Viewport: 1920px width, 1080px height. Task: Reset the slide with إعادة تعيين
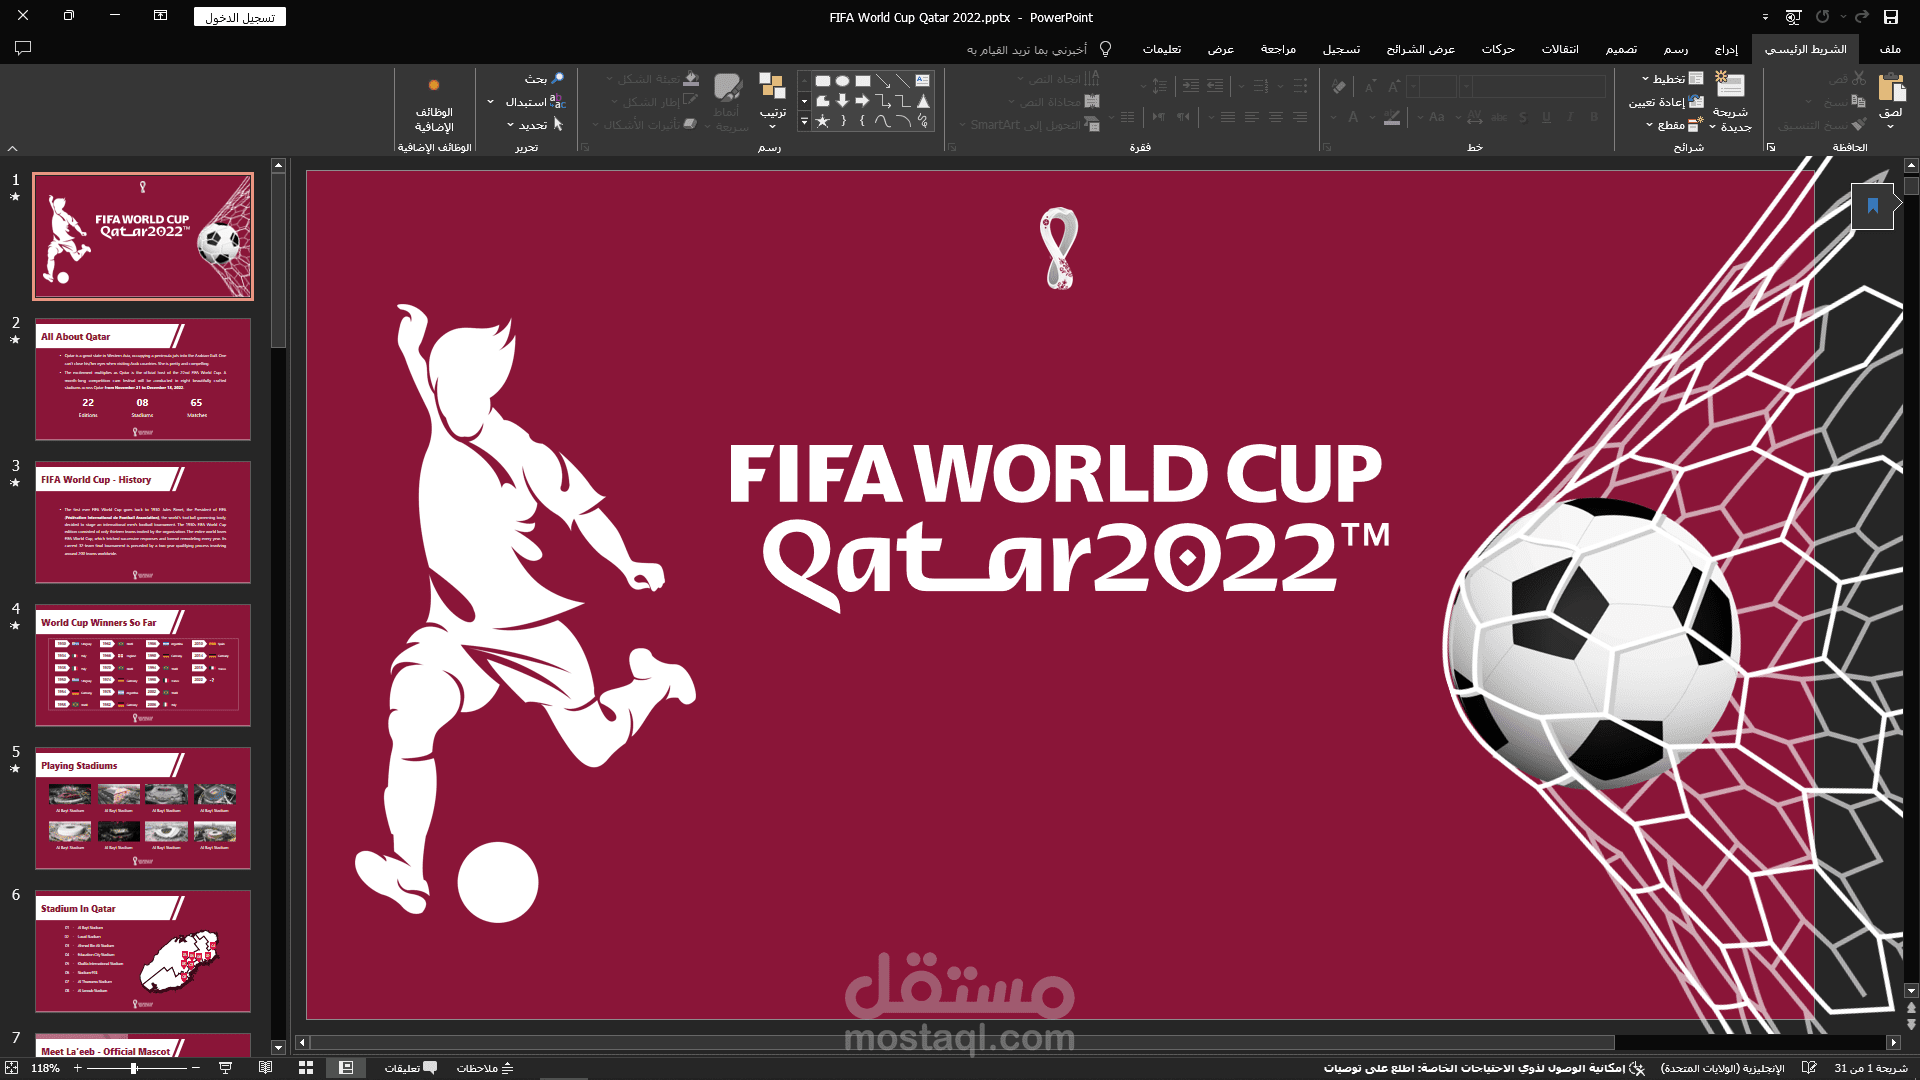click(1666, 102)
